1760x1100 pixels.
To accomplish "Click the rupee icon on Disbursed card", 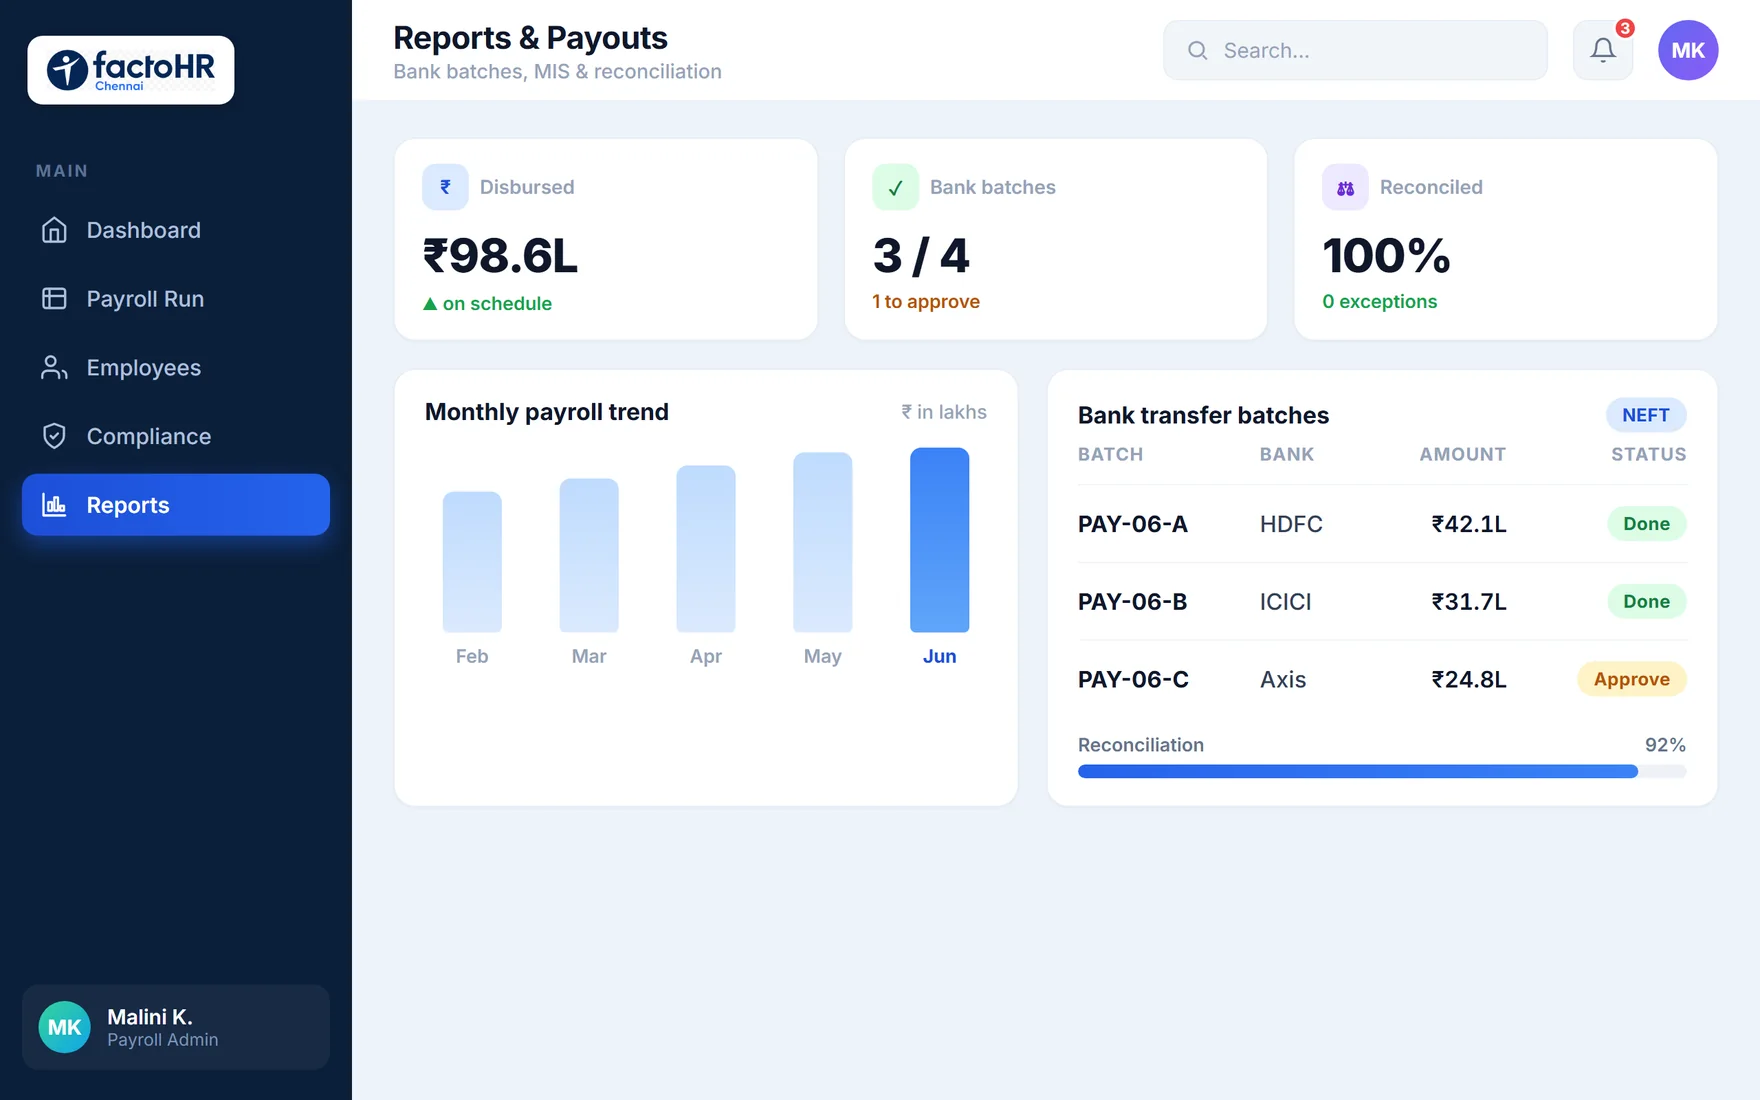I will tap(445, 187).
